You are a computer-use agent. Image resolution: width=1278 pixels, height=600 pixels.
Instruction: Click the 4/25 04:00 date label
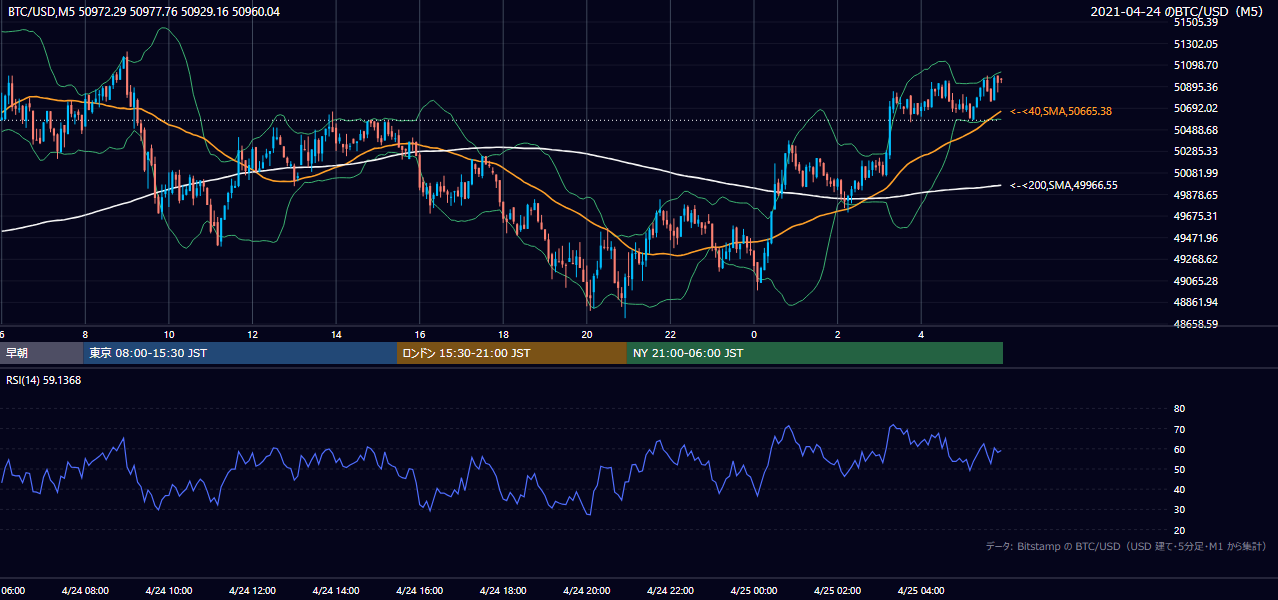920,590
